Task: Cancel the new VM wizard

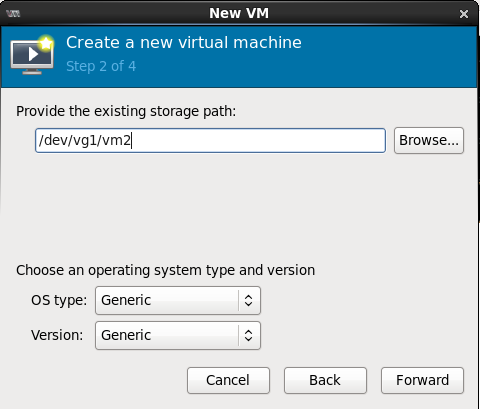Action: coord(228,380)
